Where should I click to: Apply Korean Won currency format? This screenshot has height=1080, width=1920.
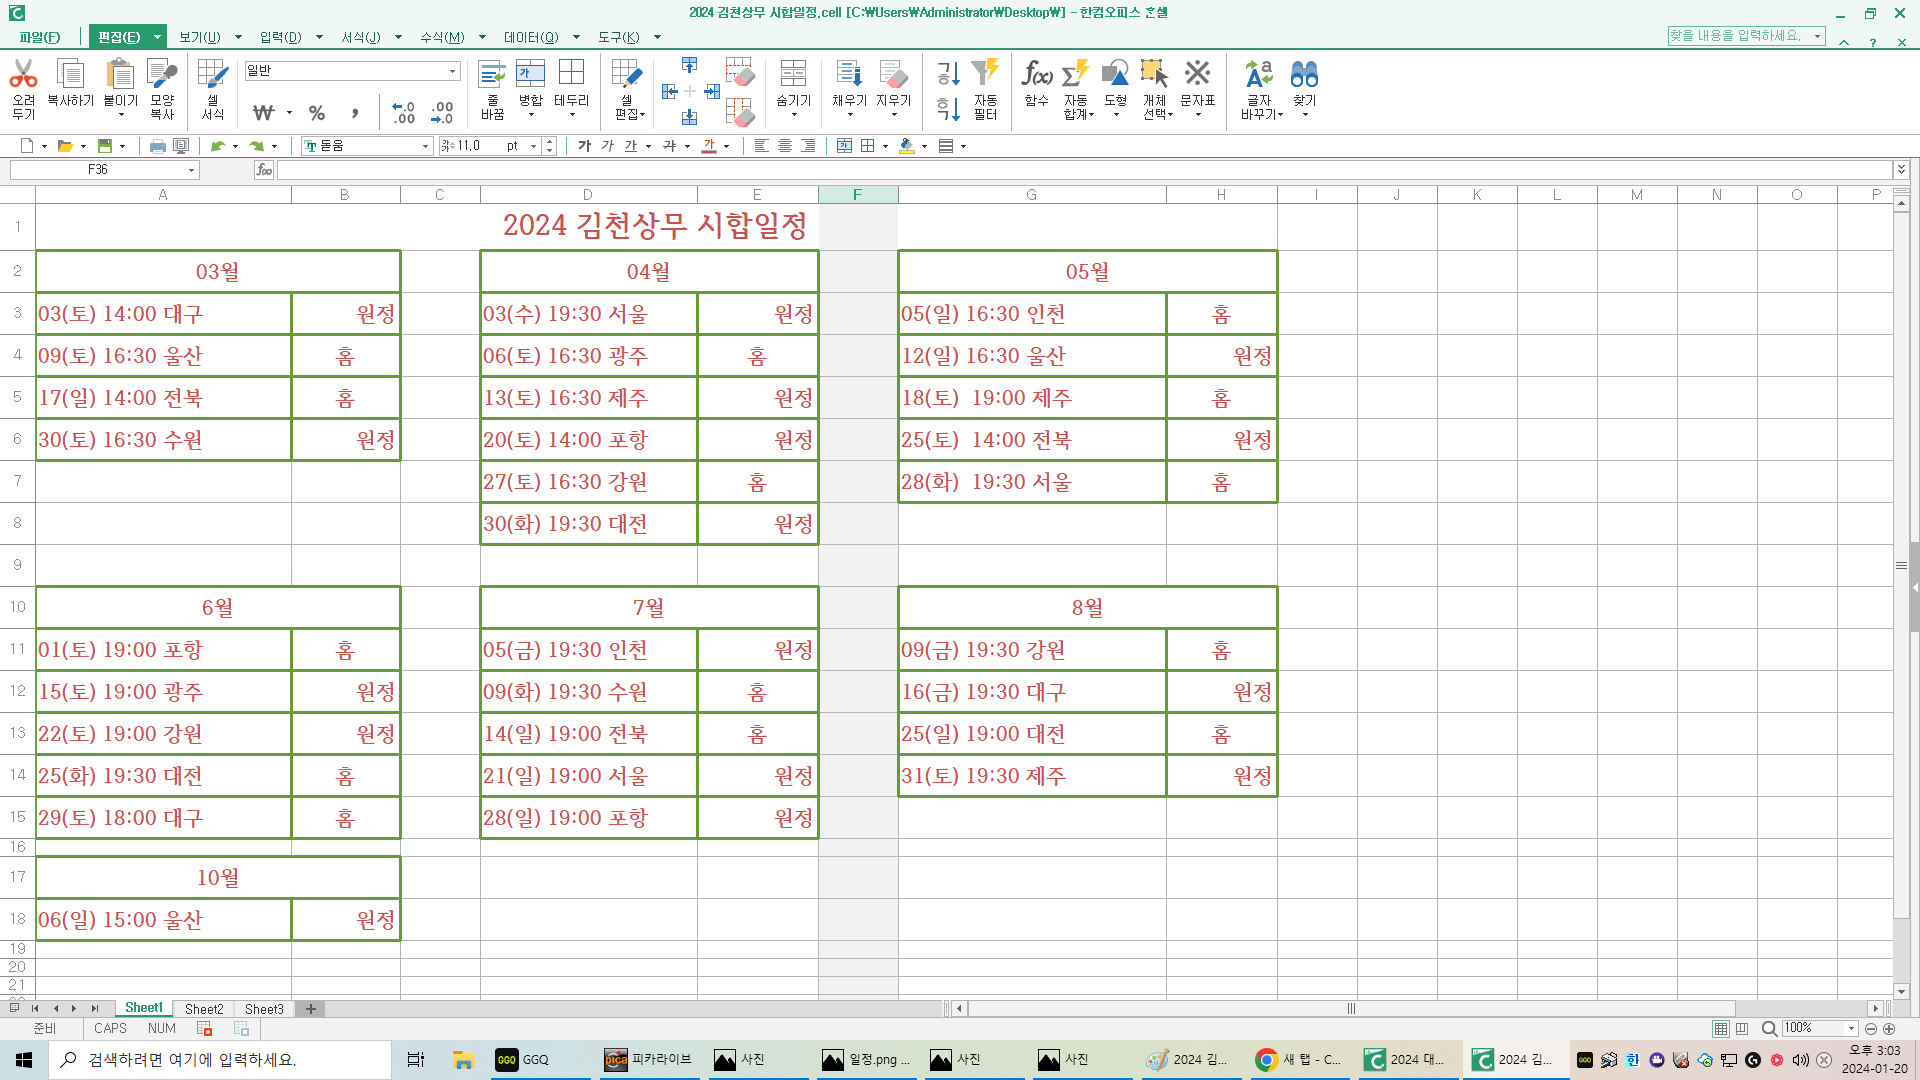click(264, 113)
